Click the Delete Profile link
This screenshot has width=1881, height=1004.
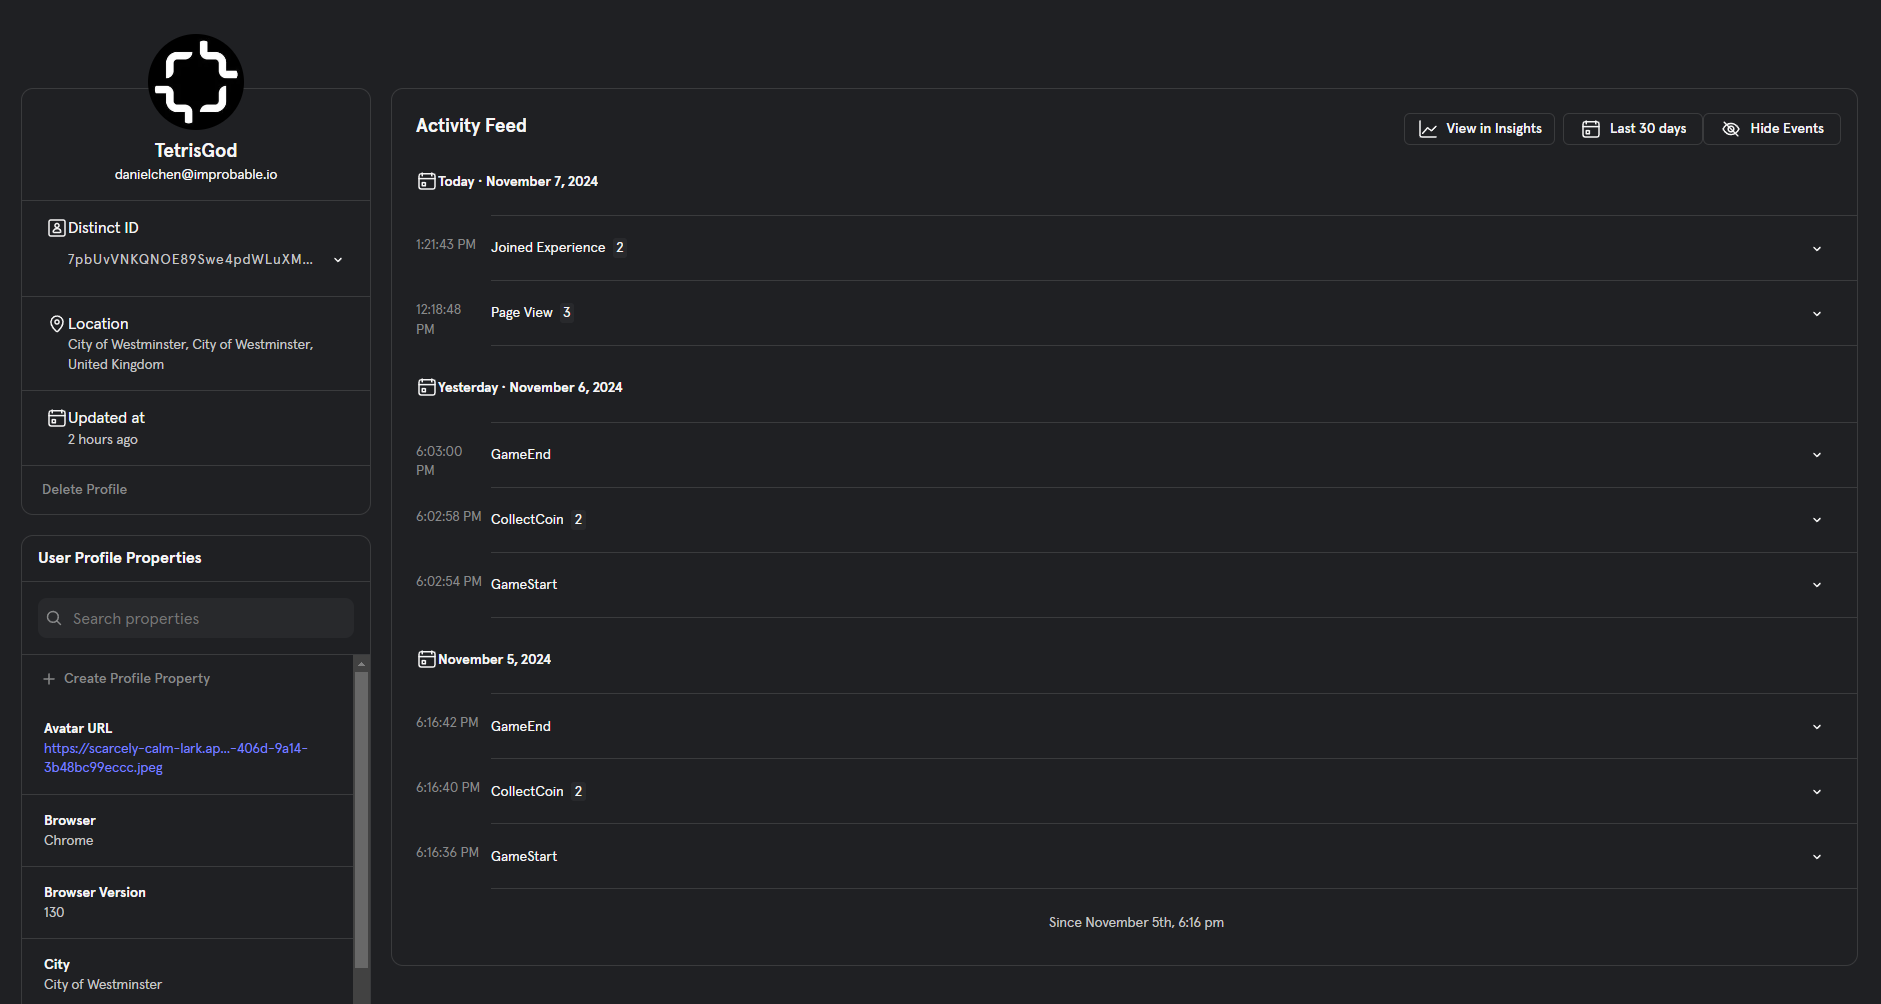(x=84, y=489)
